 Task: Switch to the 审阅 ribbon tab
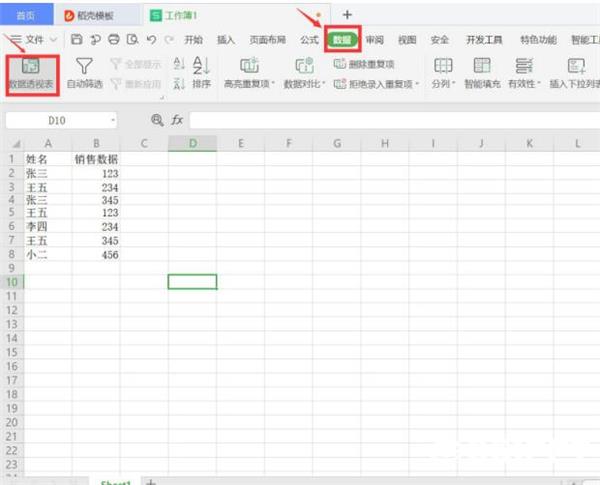point(375,39)
